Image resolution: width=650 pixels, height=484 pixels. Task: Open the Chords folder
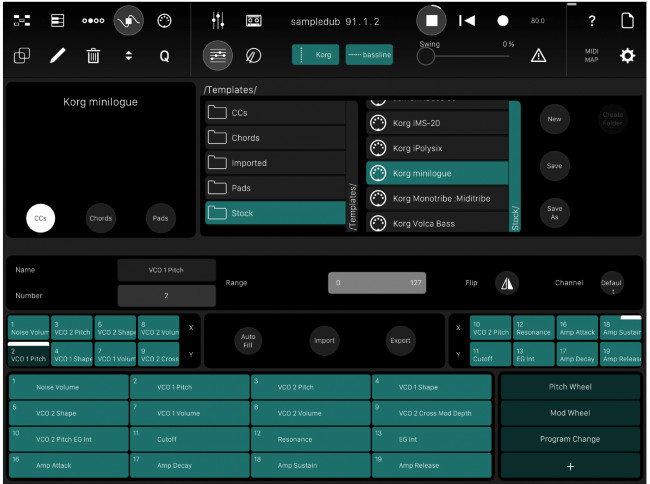point(275,138)
